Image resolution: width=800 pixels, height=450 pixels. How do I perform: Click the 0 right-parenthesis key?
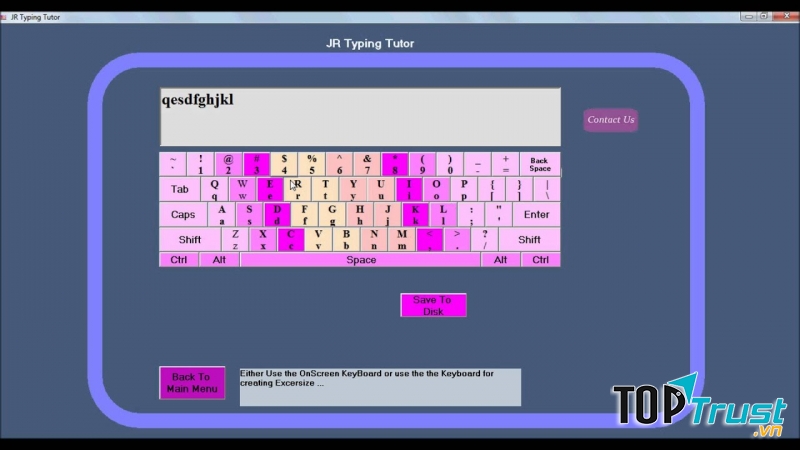coord(450,164)
